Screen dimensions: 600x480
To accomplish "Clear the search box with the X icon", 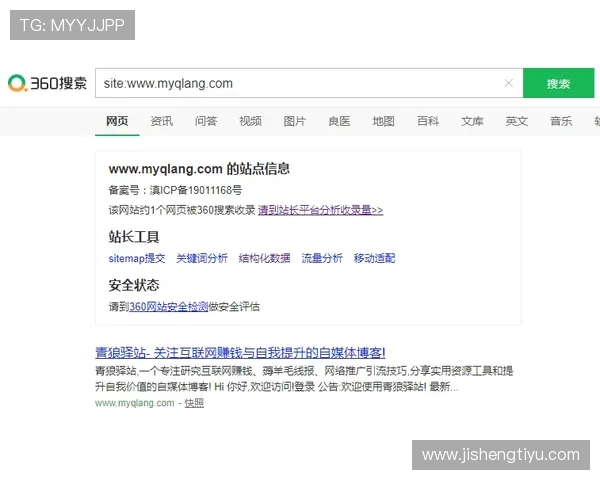I will coord(509,83).
